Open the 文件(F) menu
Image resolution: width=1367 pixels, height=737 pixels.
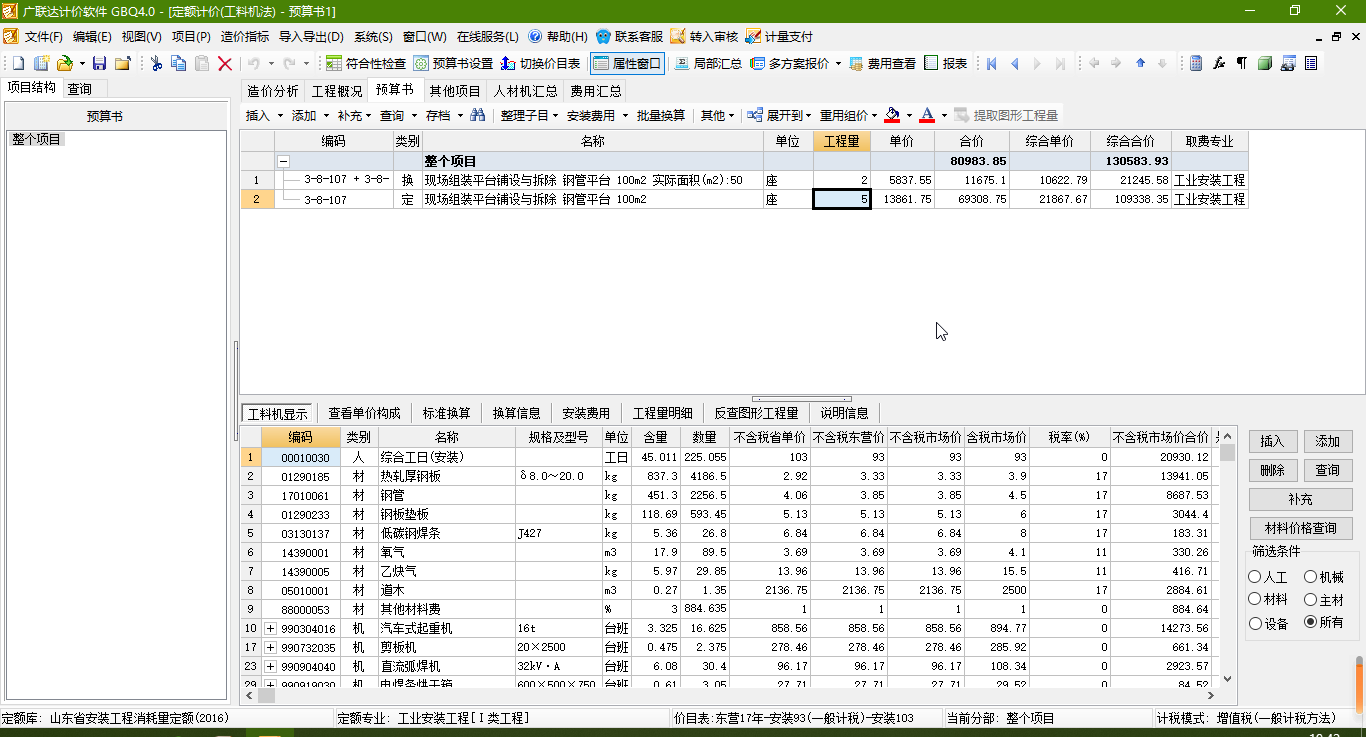coord(44,37)
